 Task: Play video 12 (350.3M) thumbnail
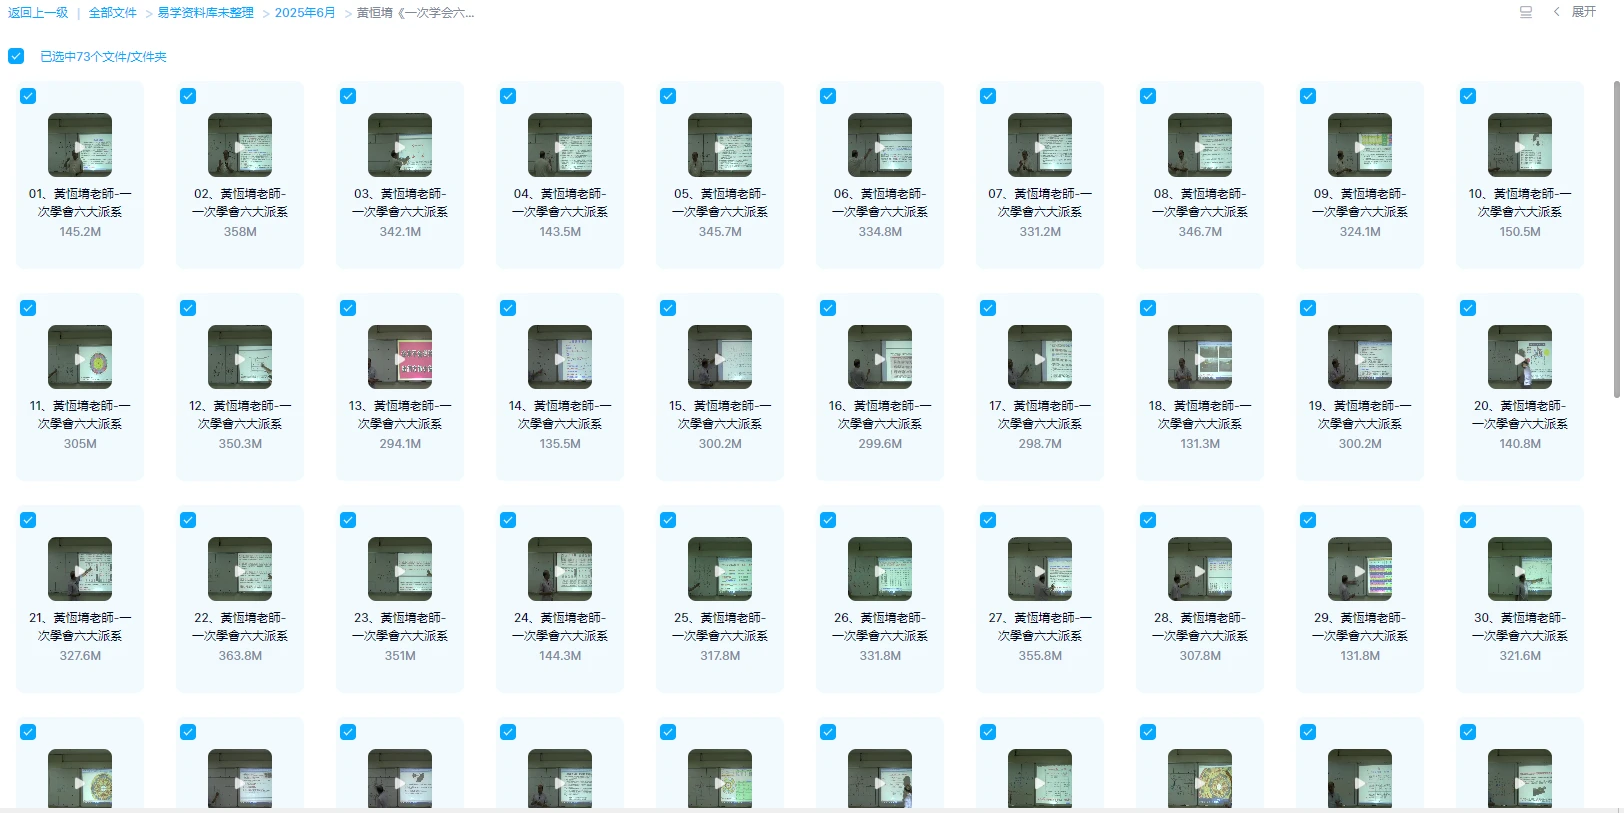click(240, 357)
